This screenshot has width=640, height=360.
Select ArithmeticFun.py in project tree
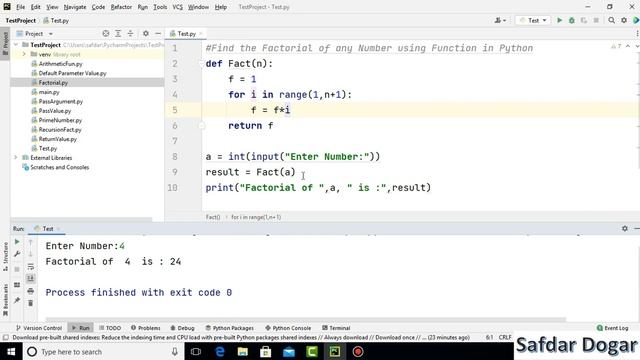pos(60,64)
